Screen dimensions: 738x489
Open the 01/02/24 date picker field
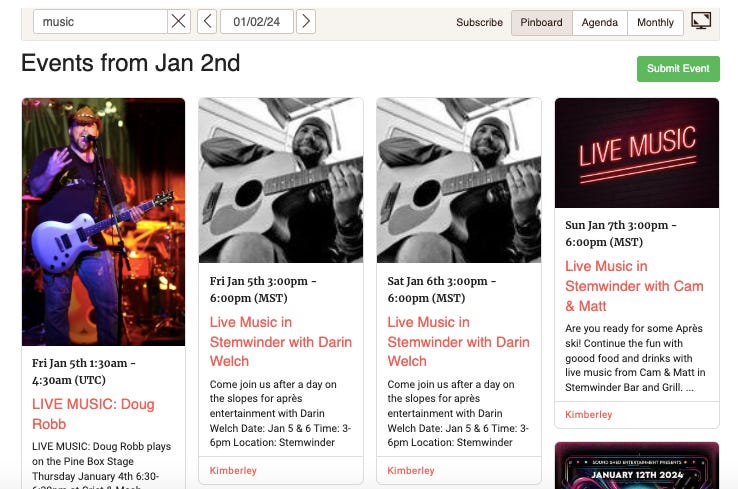tap(257, 22)
